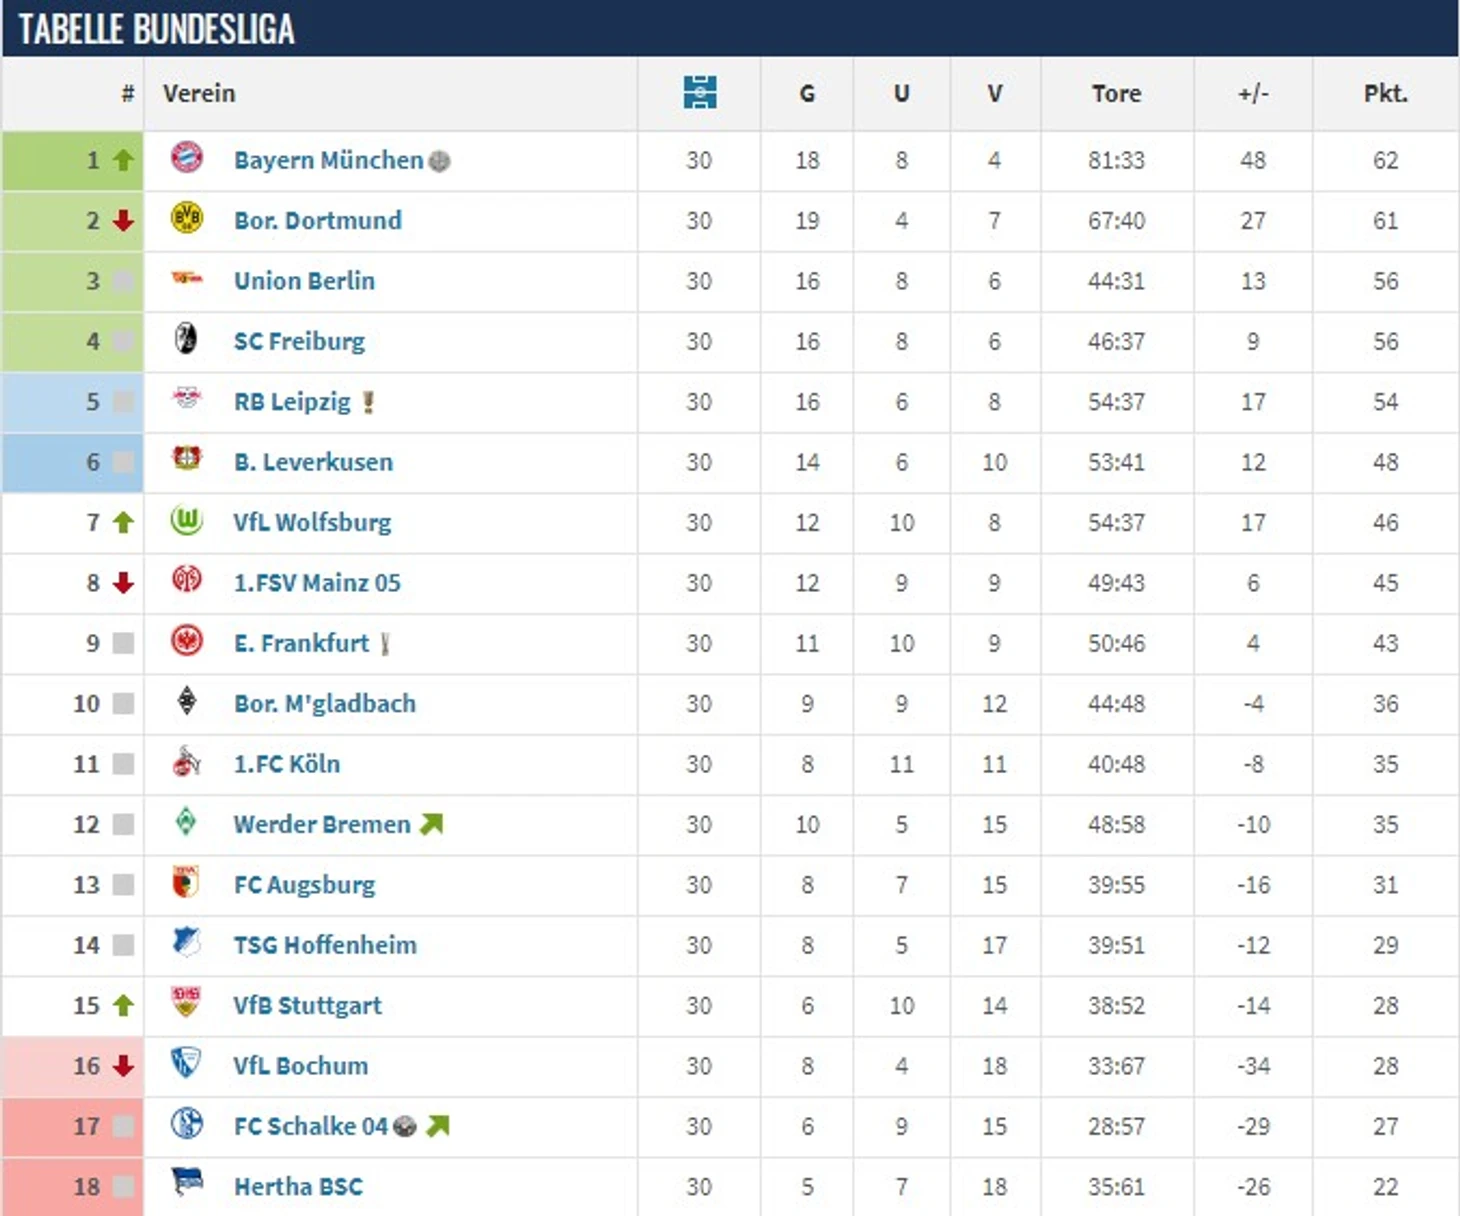Click the Hertha BSC flag crest
The width and height of the screenshot is (1460, 1216).
[187, 1182]
